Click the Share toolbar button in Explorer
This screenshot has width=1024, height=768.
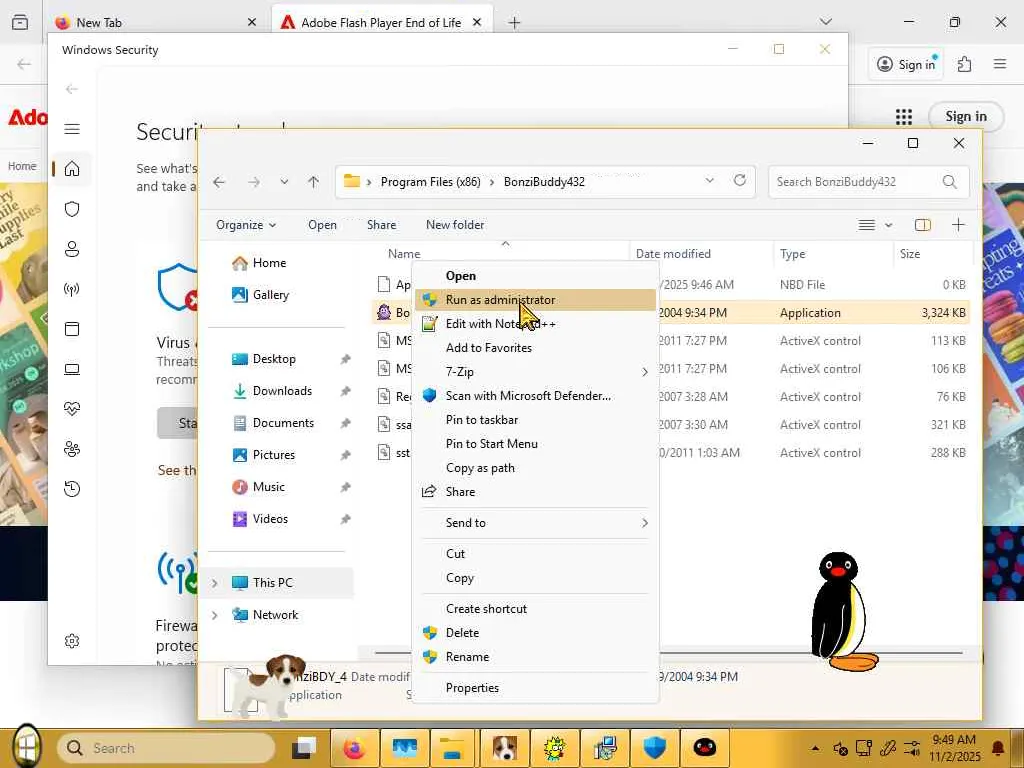click(381, 225)
